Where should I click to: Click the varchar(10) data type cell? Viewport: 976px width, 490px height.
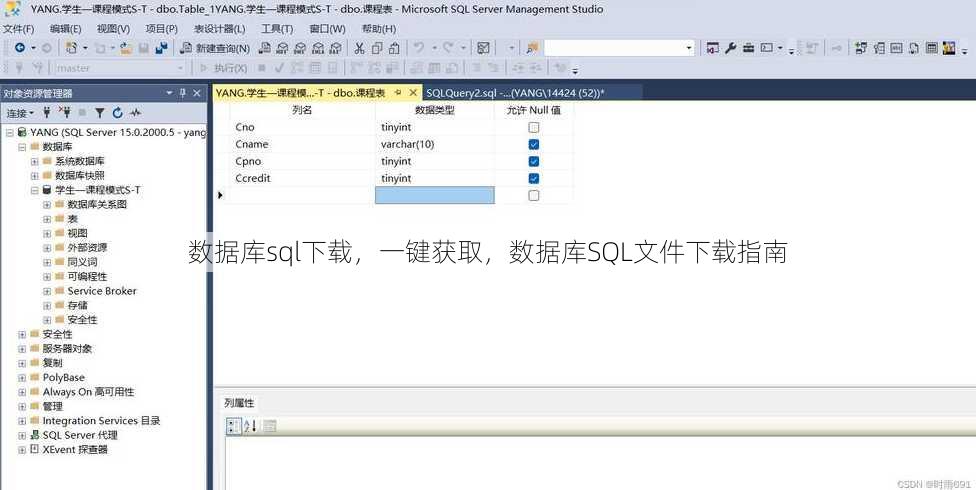click(x=434, y=144)
